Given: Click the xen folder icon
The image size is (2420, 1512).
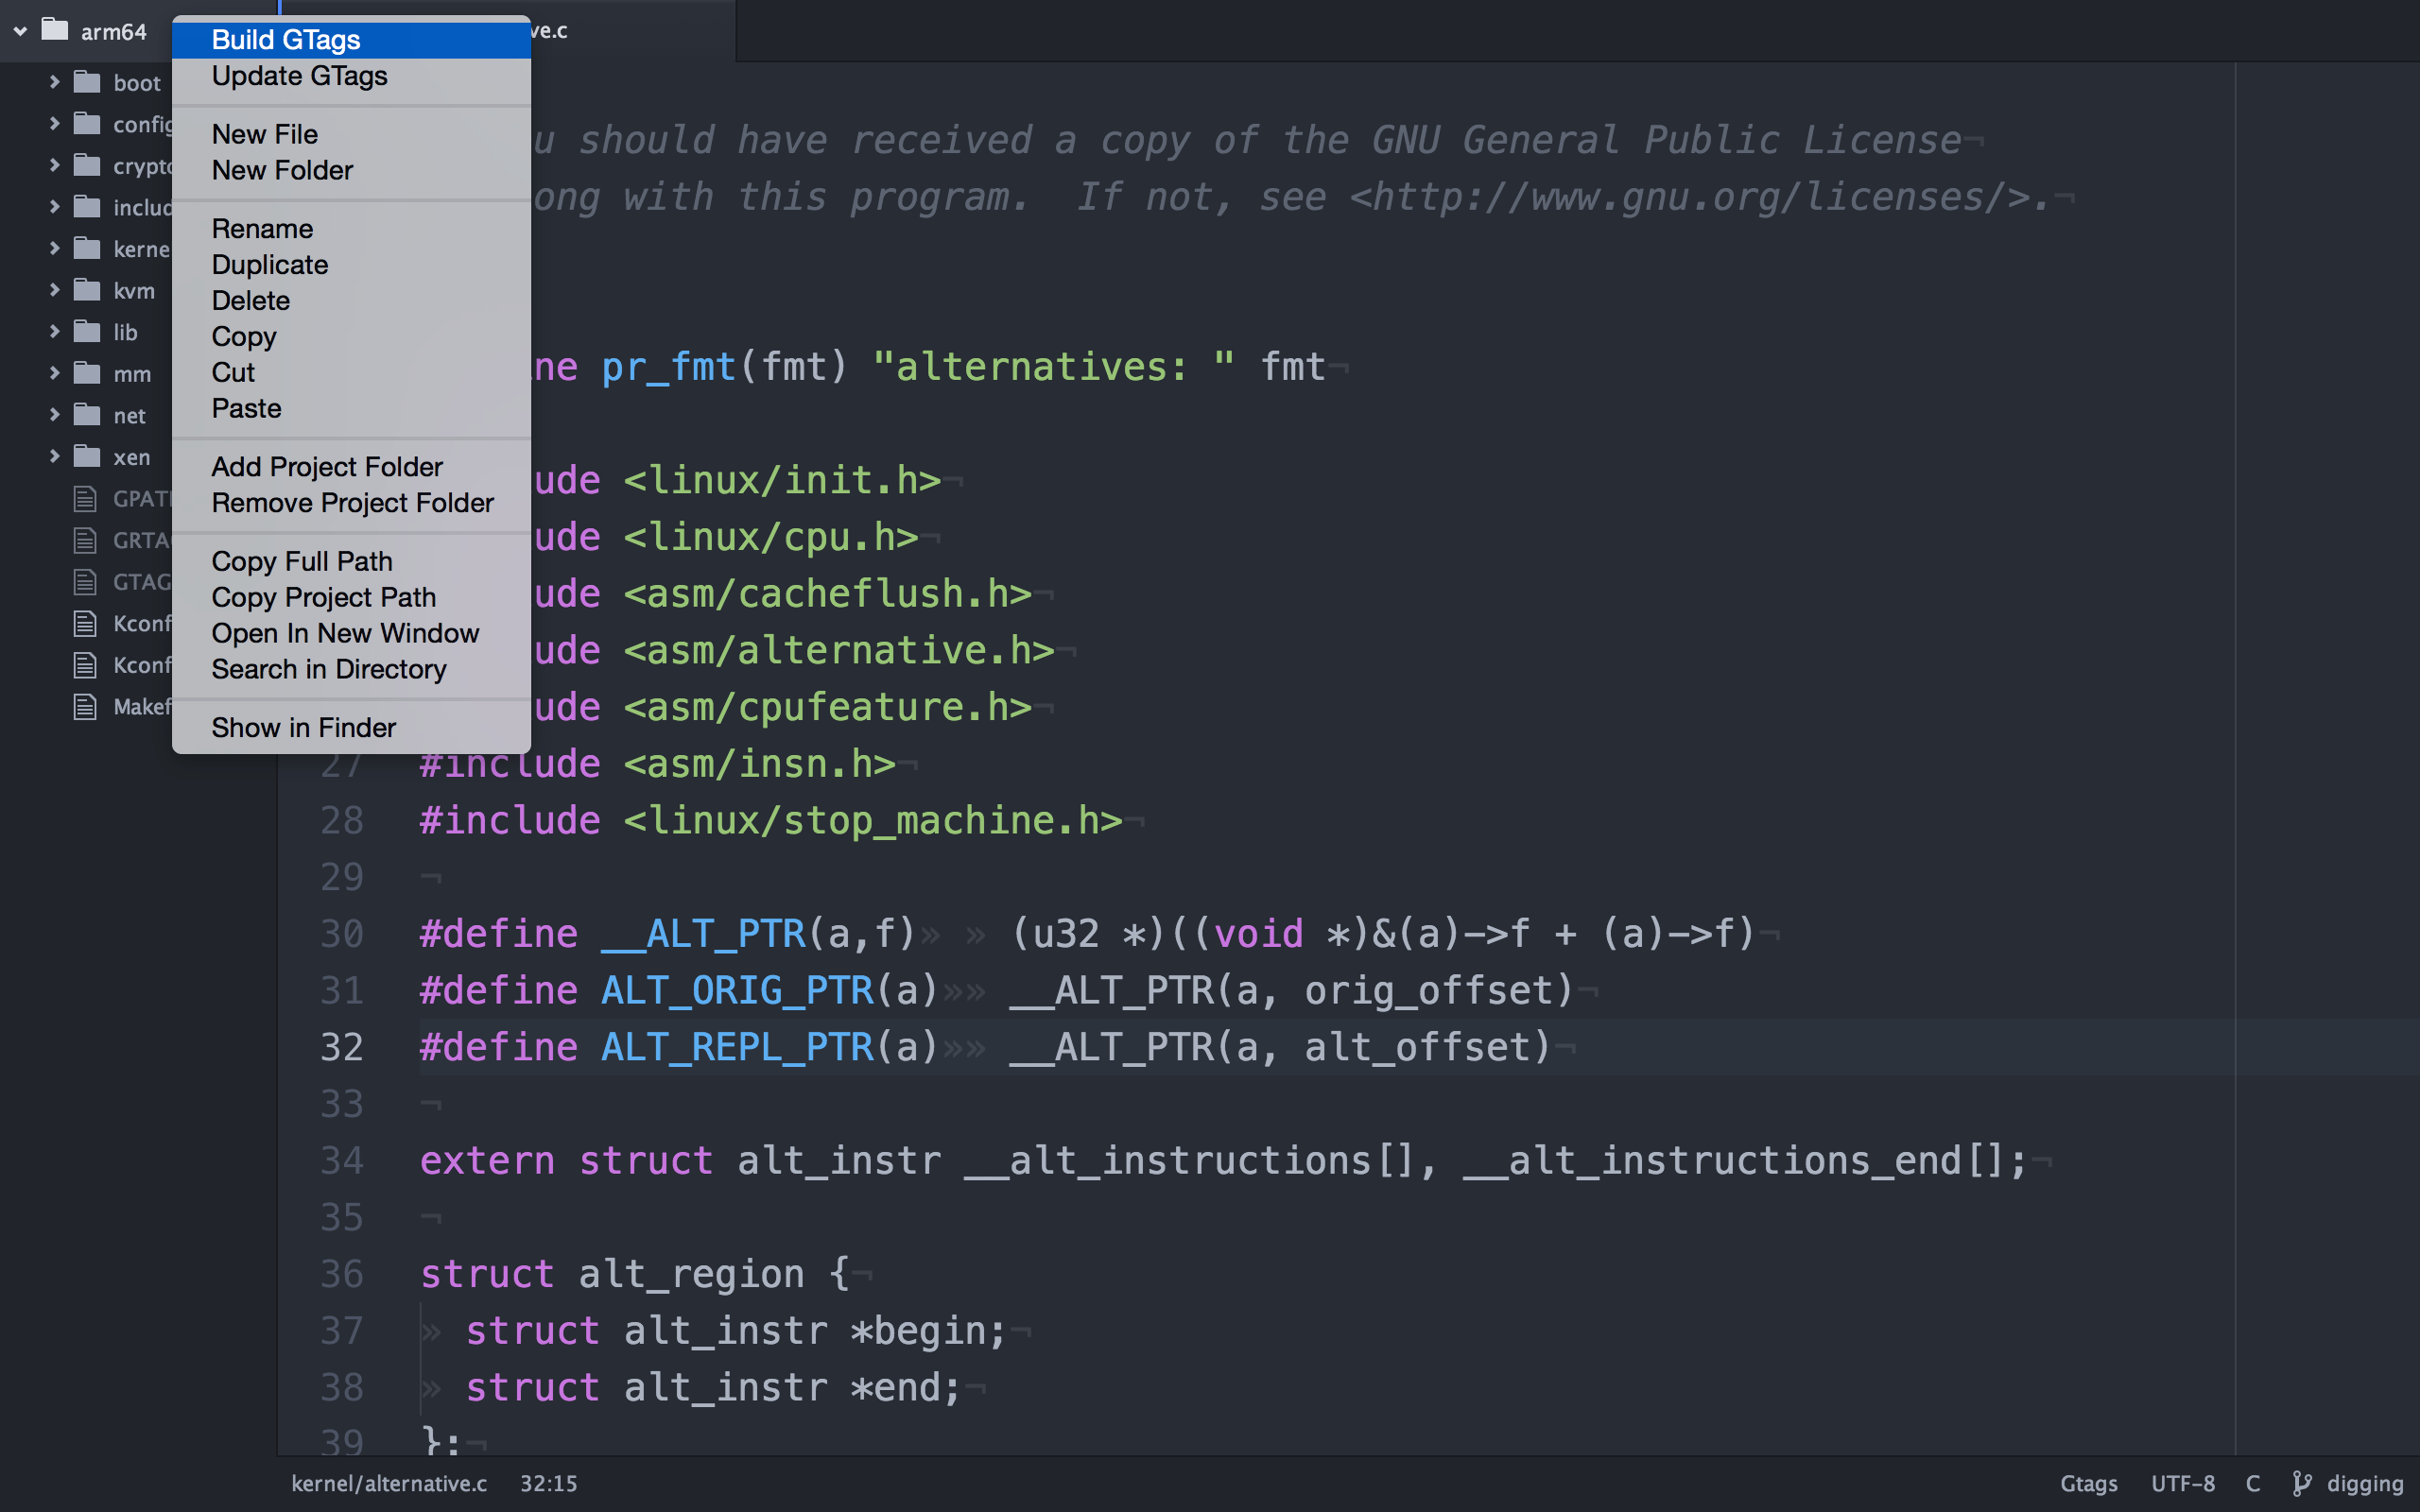Looking at the screenshot, I should click(x=88, y=456).
